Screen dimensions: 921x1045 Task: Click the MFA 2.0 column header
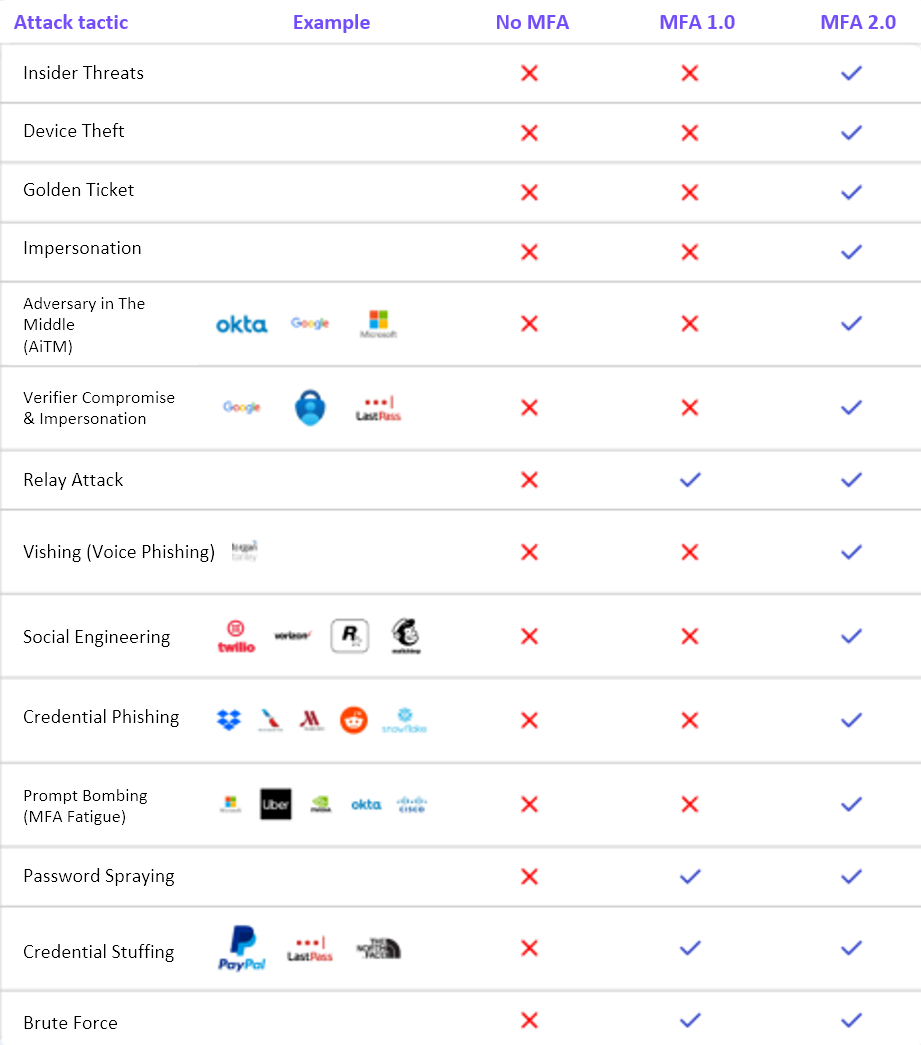(x=858, y=22)
